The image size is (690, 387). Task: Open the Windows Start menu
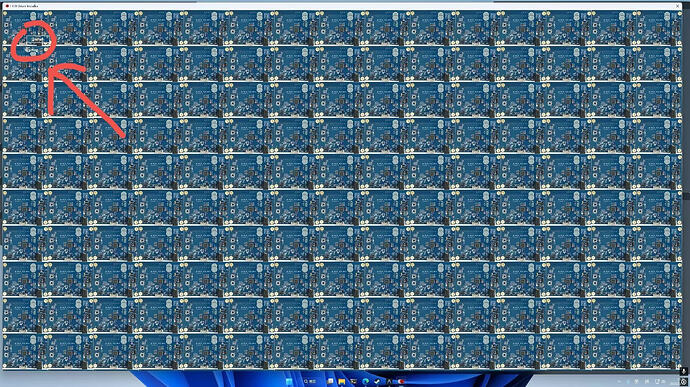point(289,381)
